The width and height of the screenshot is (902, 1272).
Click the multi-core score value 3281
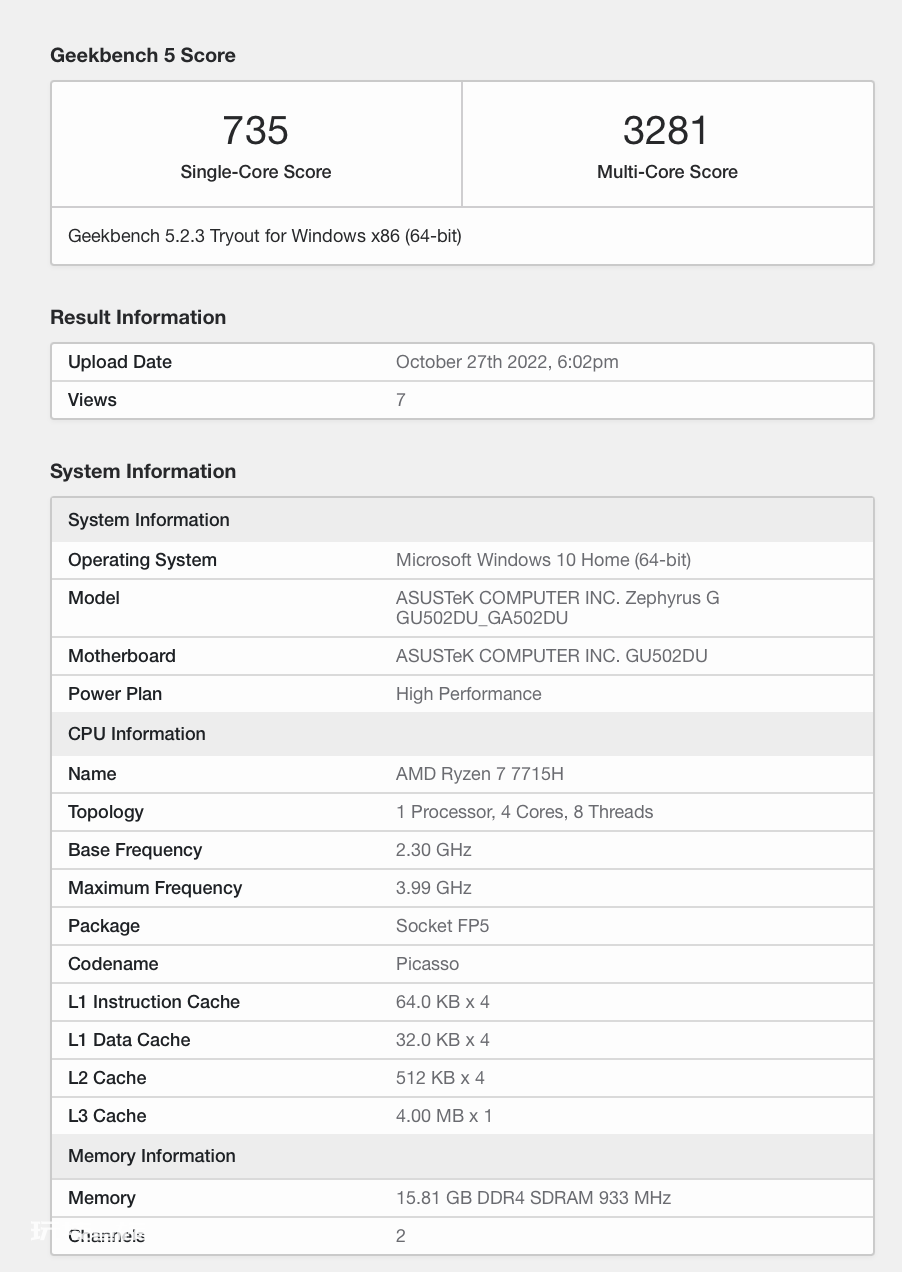point(666,131)
